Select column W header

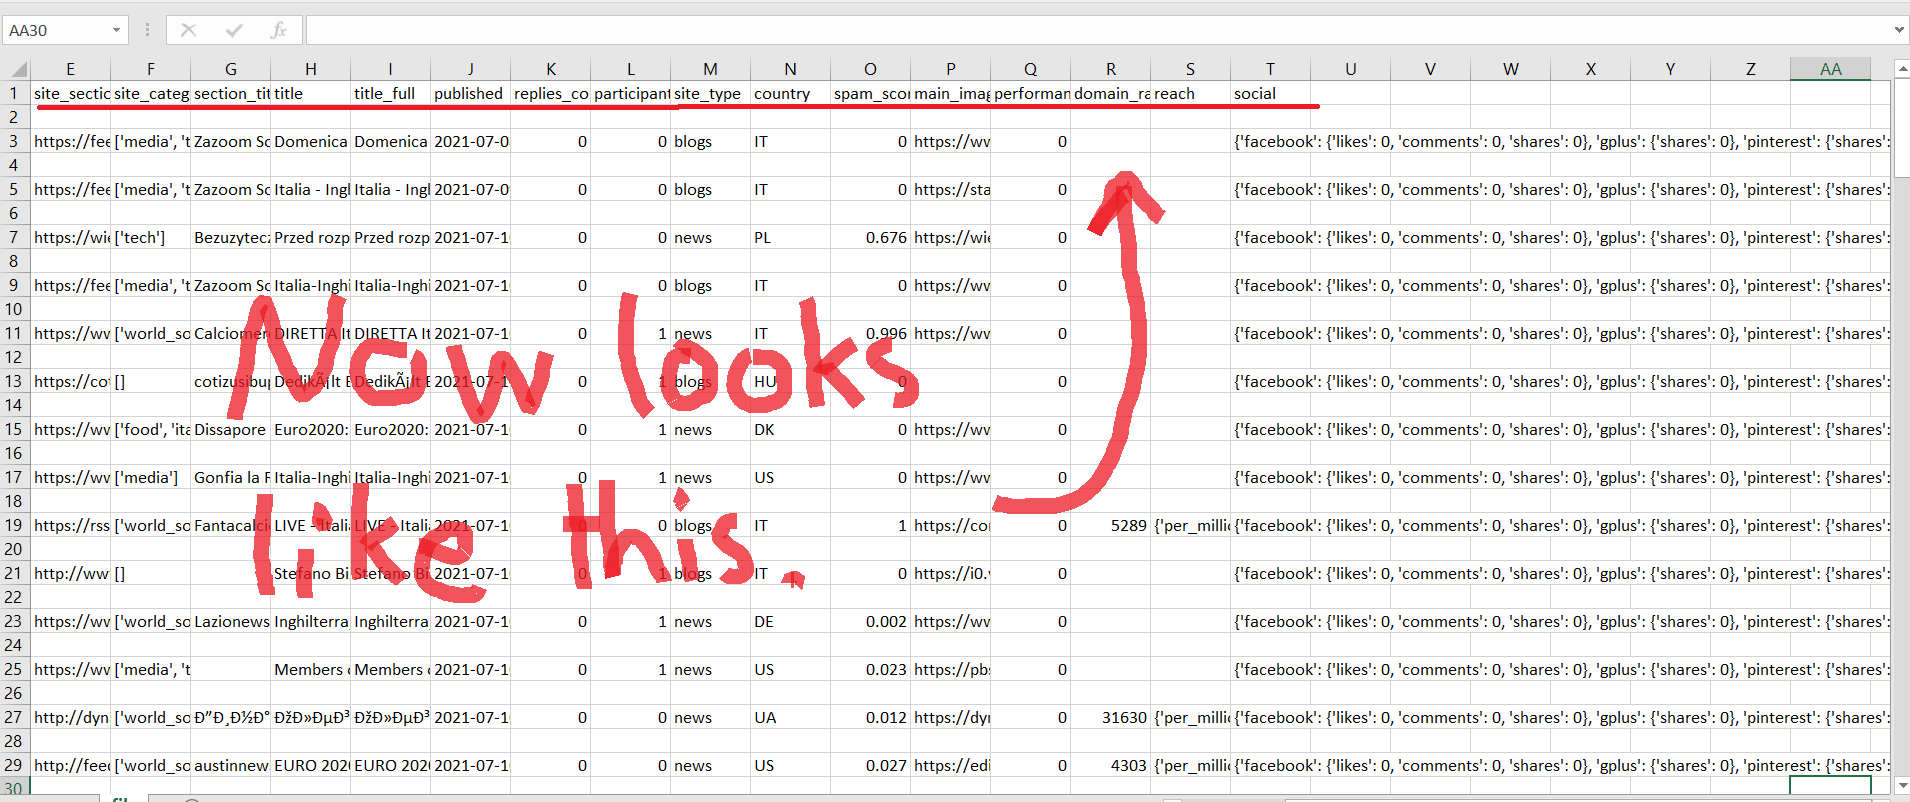click(1510, 69)
